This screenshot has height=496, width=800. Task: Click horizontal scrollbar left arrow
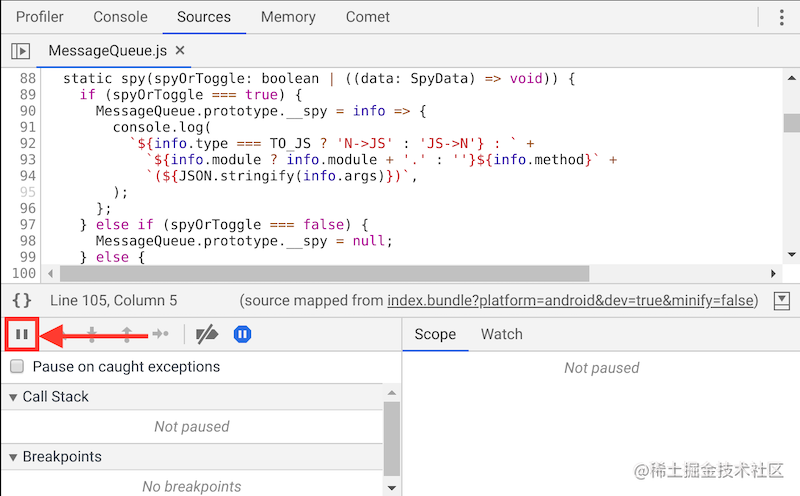pyautogui.click(x=51, y=274)
